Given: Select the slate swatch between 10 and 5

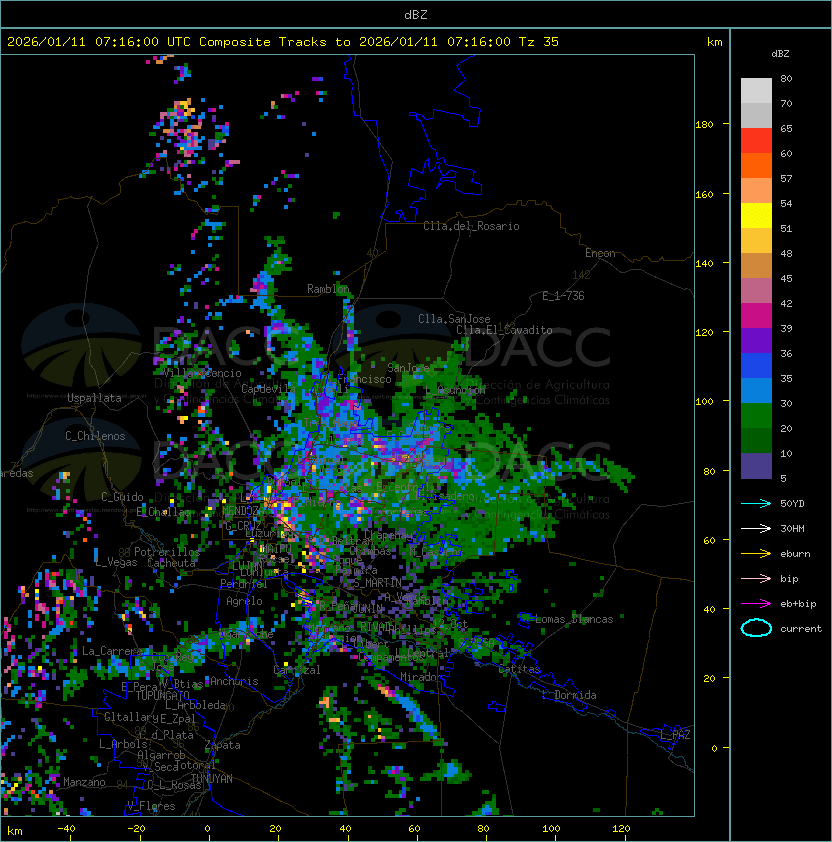Looking at the screenshot, I should [756, 466].
